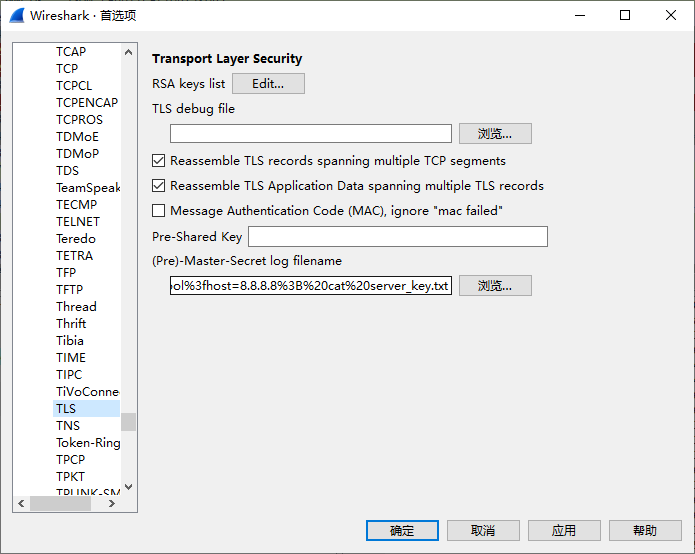This screenshot has width=695, height=554.
Task: Select TDMoE protocol entry
Action: click(77, 137)
